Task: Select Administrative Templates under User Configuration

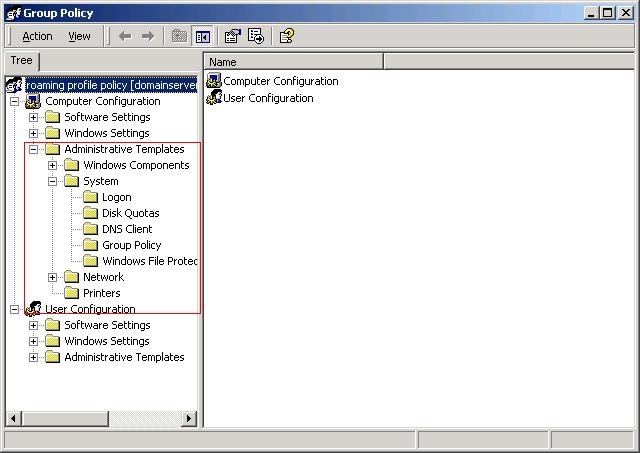Action: 124,357
